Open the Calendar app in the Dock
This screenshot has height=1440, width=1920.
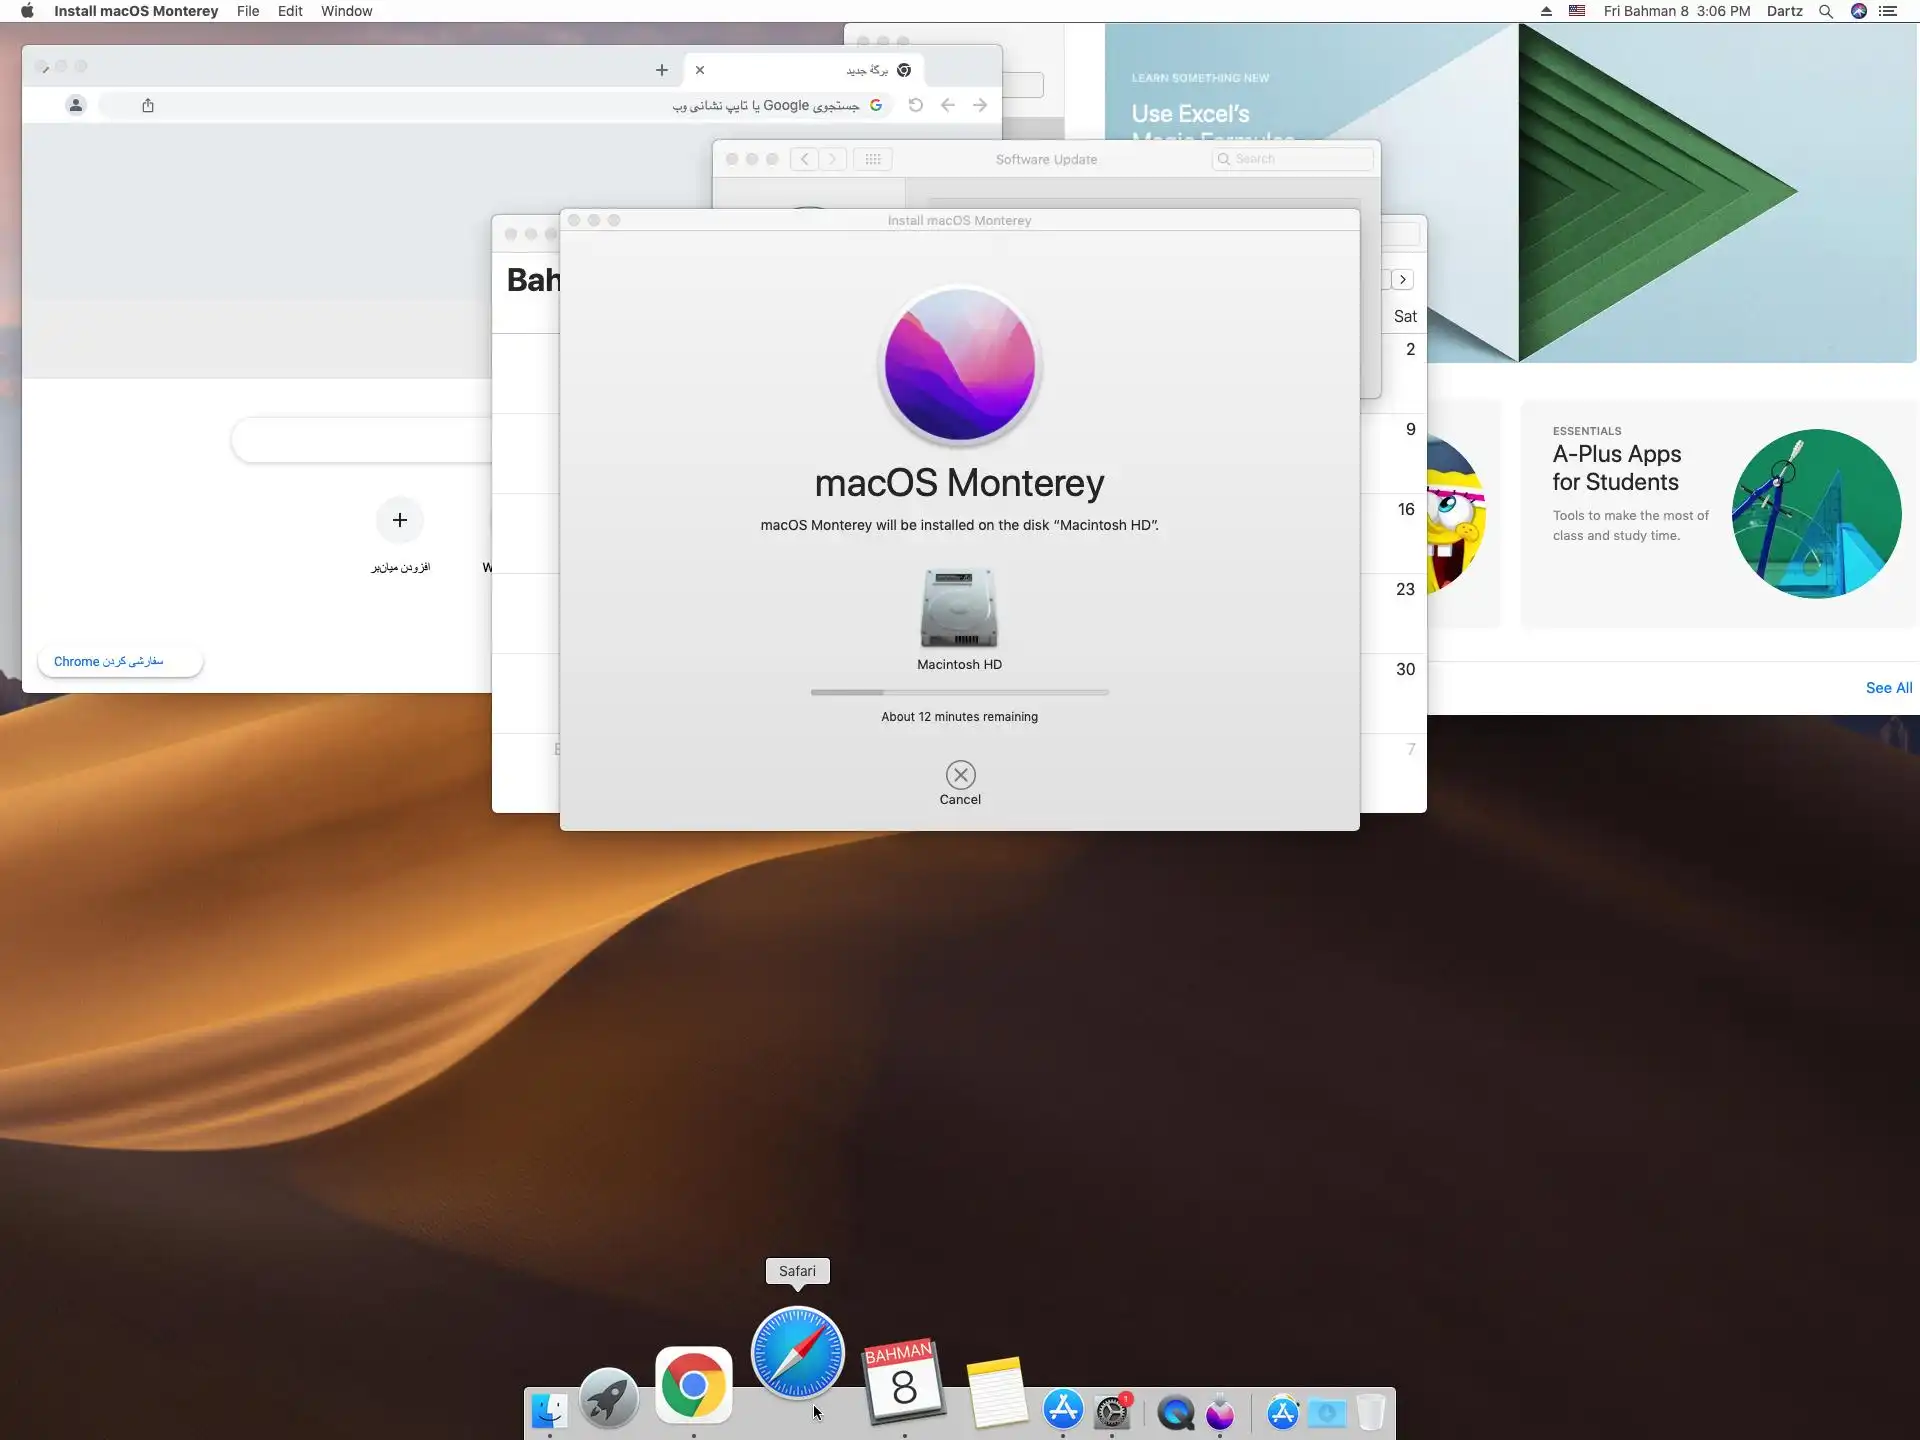click(x=904, y=1382)
